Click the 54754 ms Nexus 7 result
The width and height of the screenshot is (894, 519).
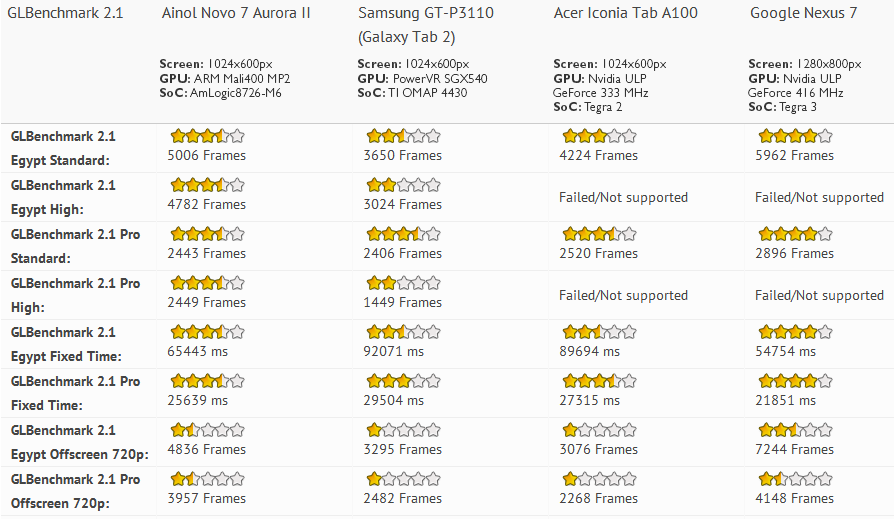(x=787, y=352)
